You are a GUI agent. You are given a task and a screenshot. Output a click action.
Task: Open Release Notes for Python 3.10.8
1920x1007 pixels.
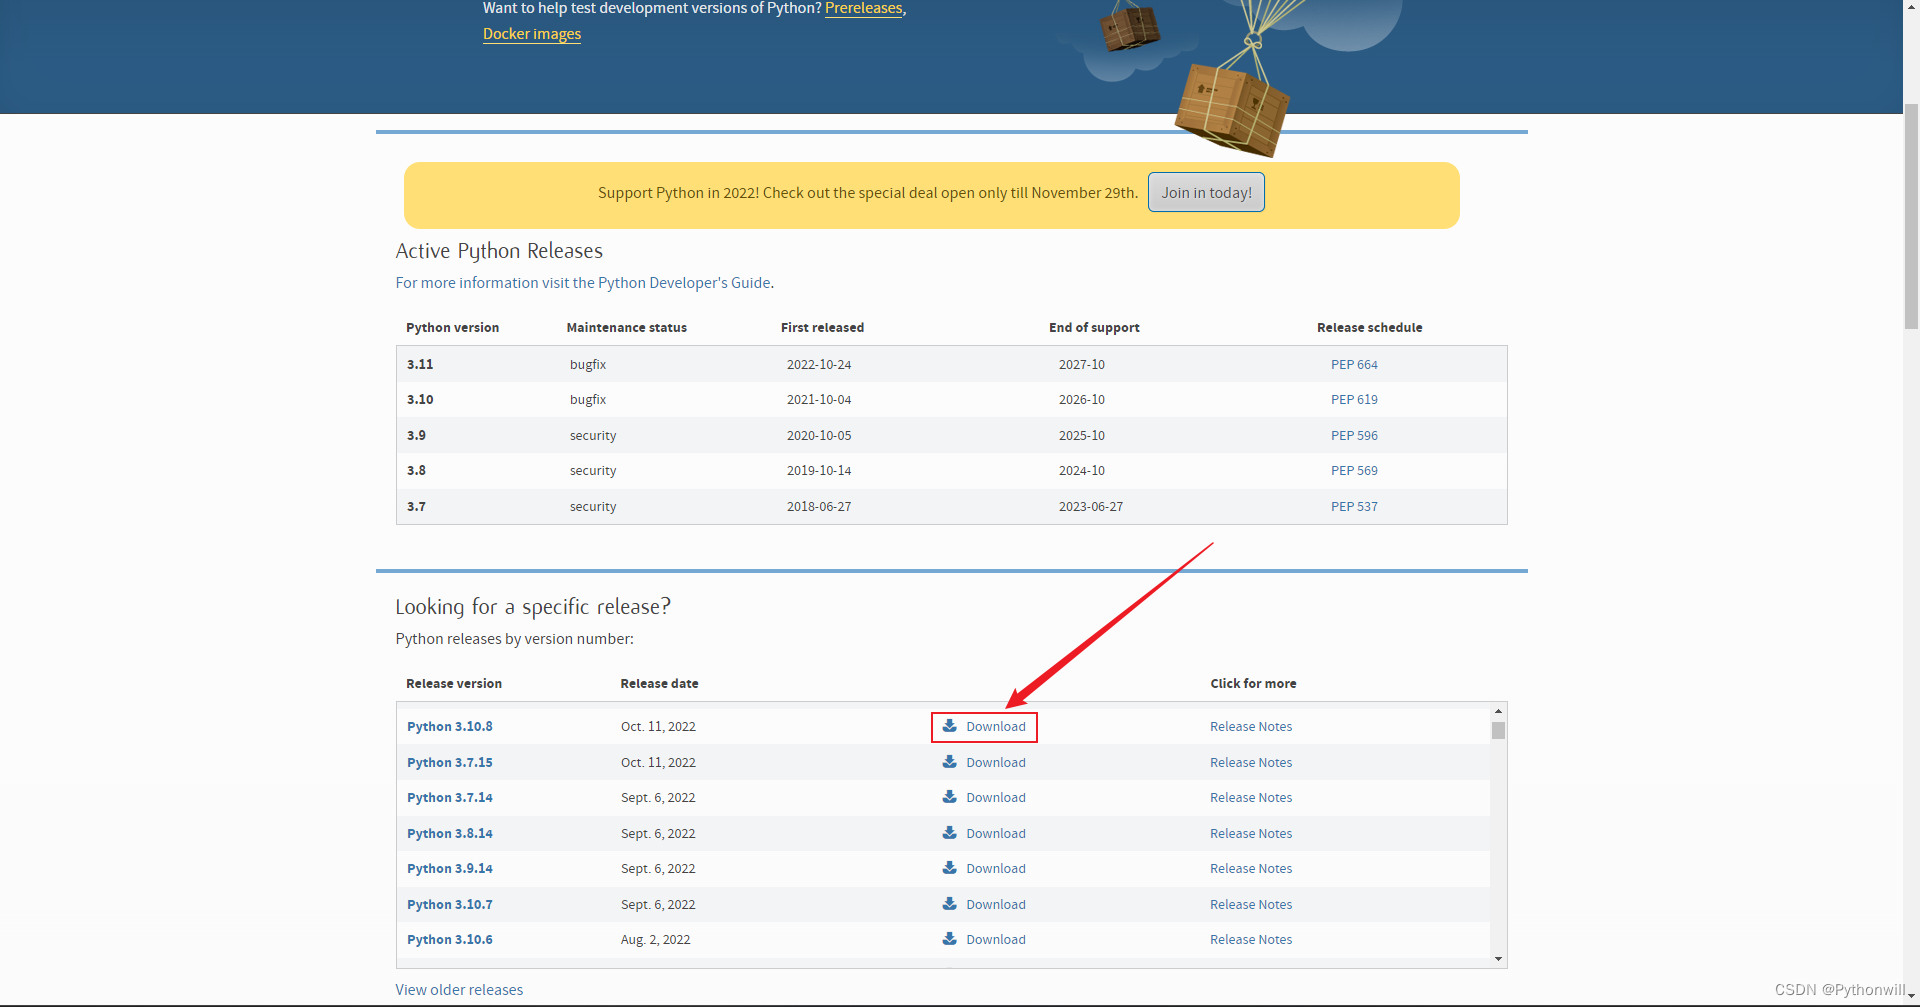1251,727
